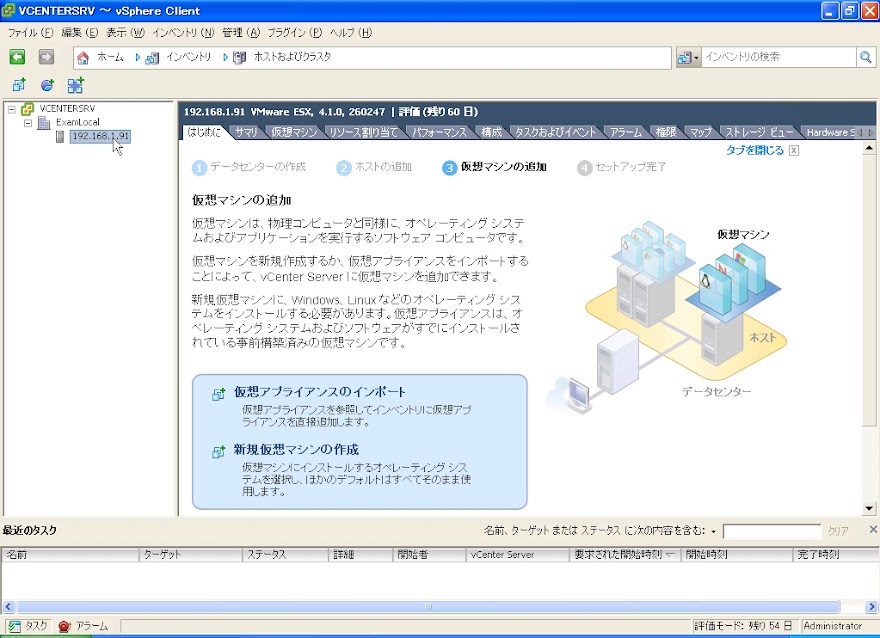Expand the arrow after ホーム breadcrumb
Screen dimensions: 880x638
point(138,57)
